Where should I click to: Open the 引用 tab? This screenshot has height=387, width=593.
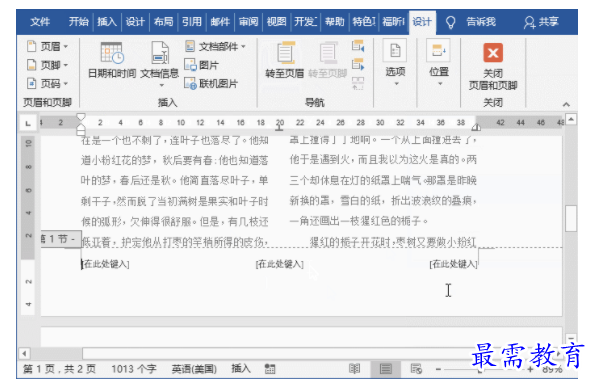point(192,22)
